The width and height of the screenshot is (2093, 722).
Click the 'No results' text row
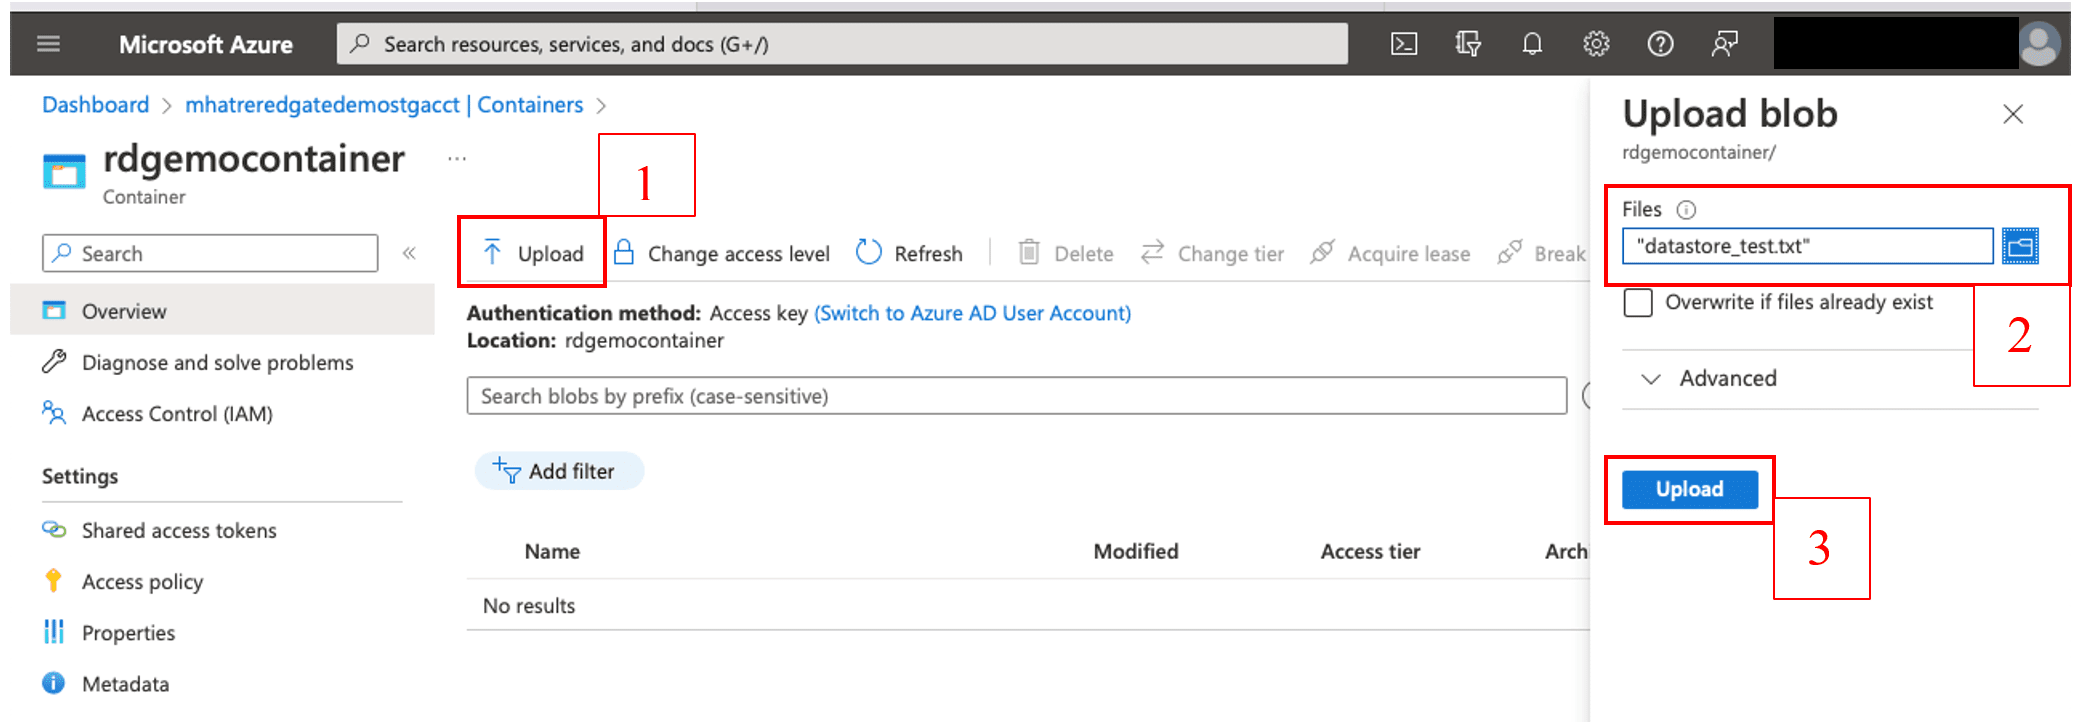click(529, 606)
